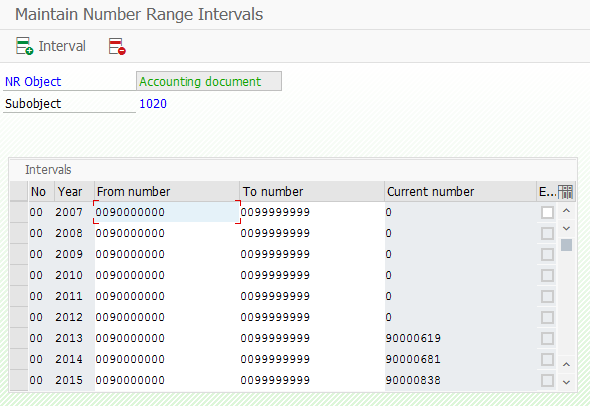Click the Maintain Number Range Intervals title
590x406 pixels.
pyautogui.click(x=139, y=15)
